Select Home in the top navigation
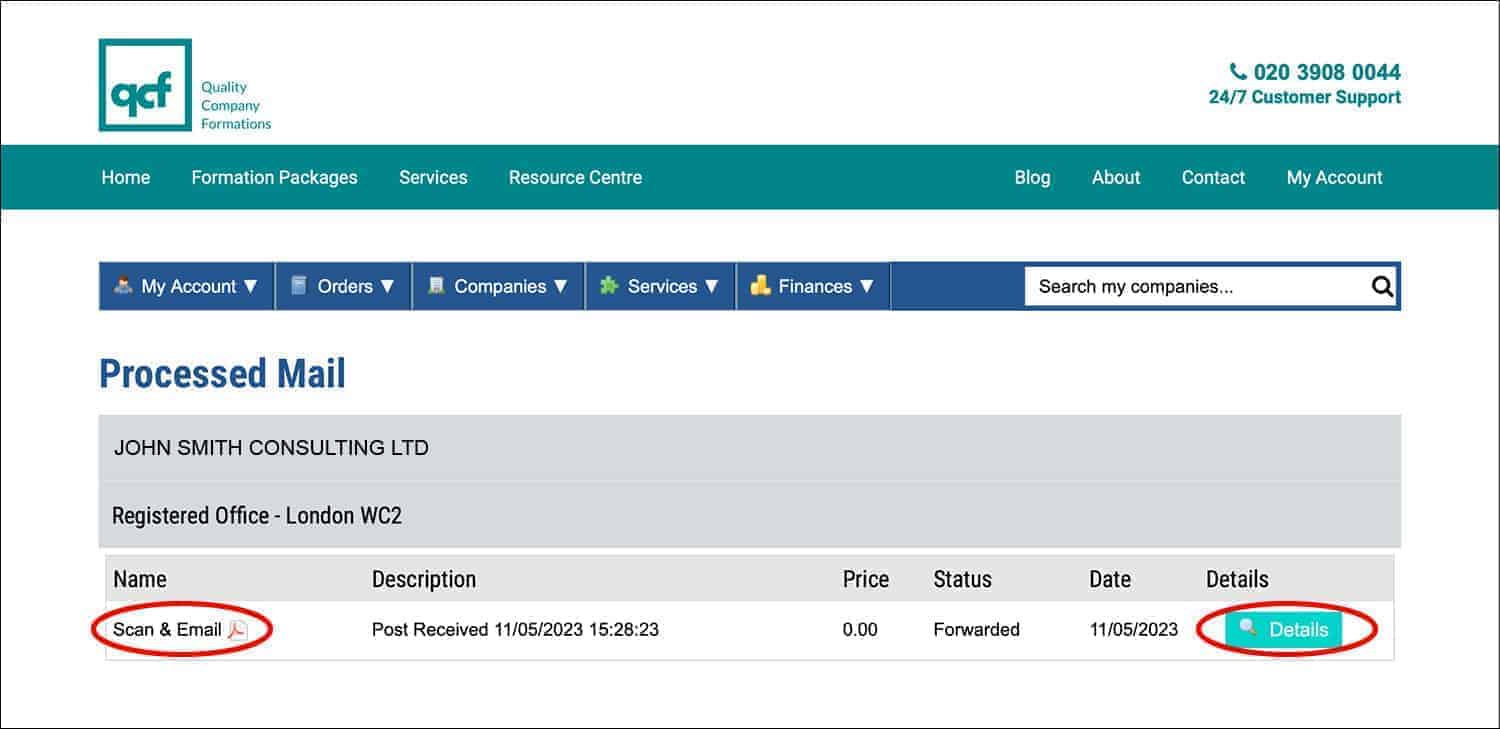 (125, 177)
